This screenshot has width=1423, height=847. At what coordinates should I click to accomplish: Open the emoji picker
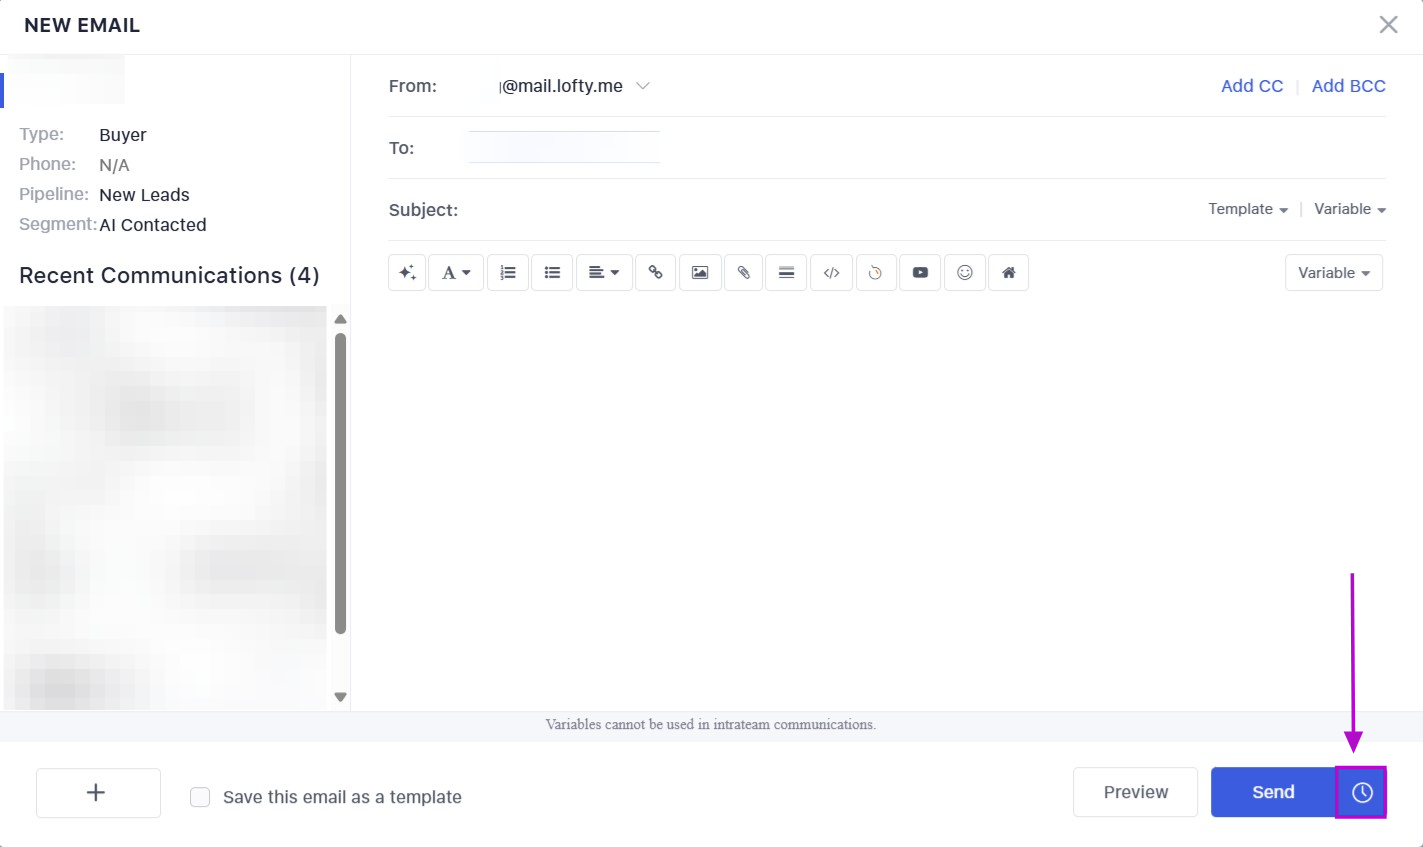pos(965,273)
